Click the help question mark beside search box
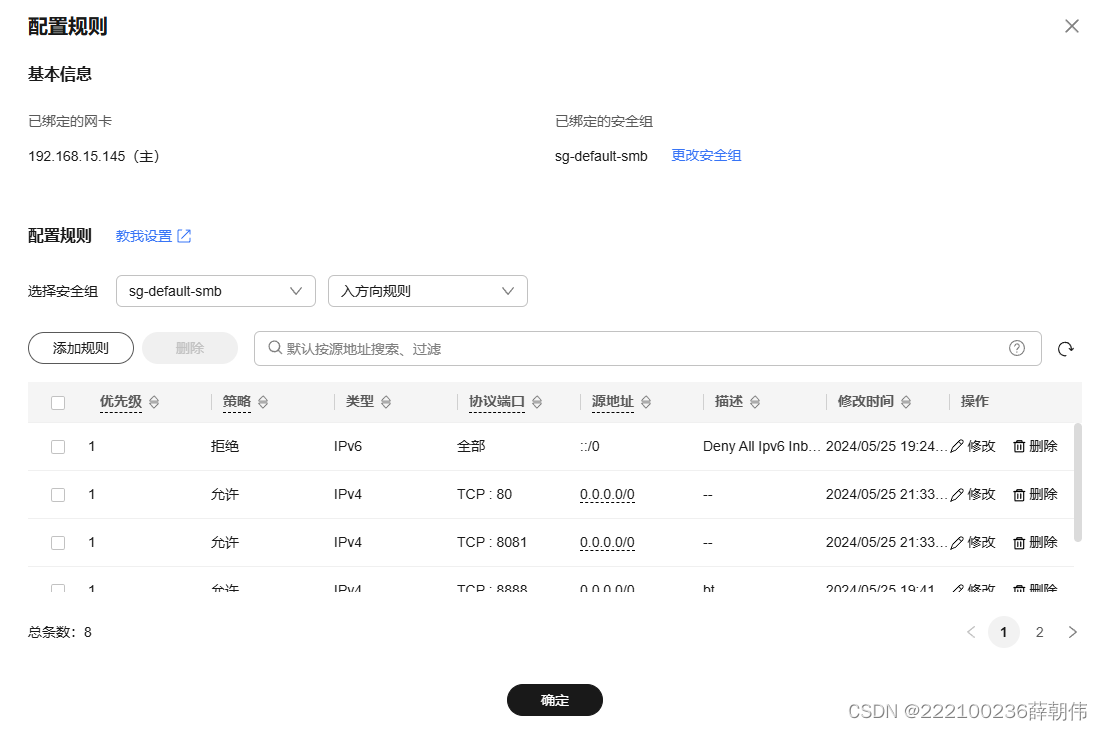 (1017, 348)
